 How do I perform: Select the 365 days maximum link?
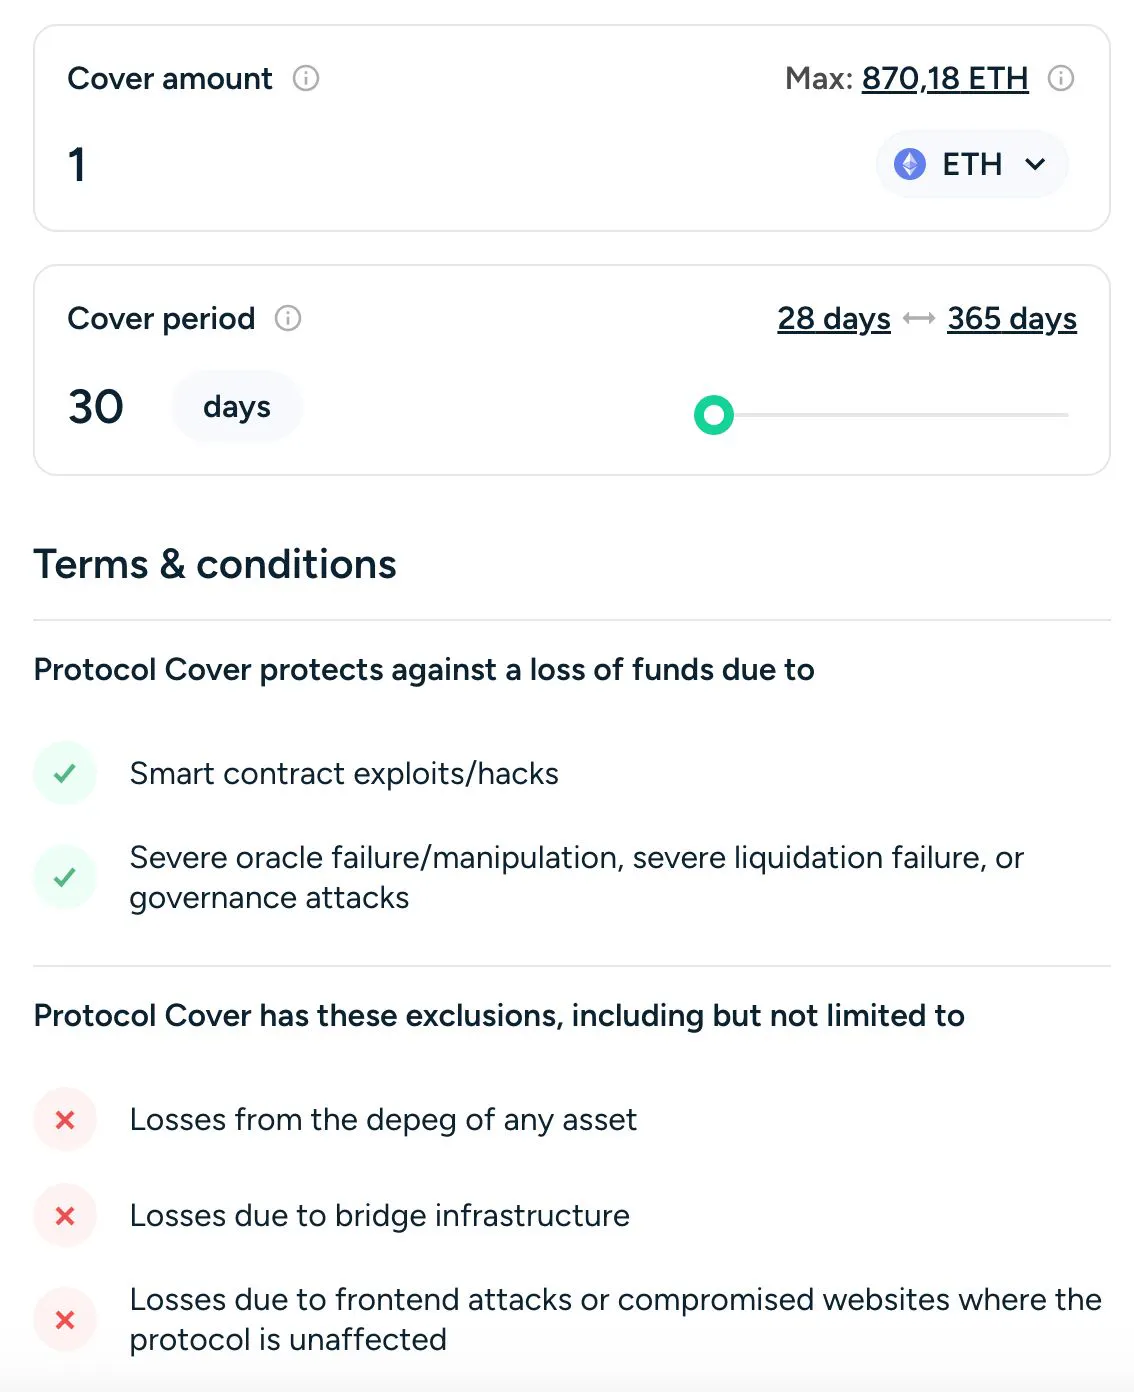[x=1011, y=318]
